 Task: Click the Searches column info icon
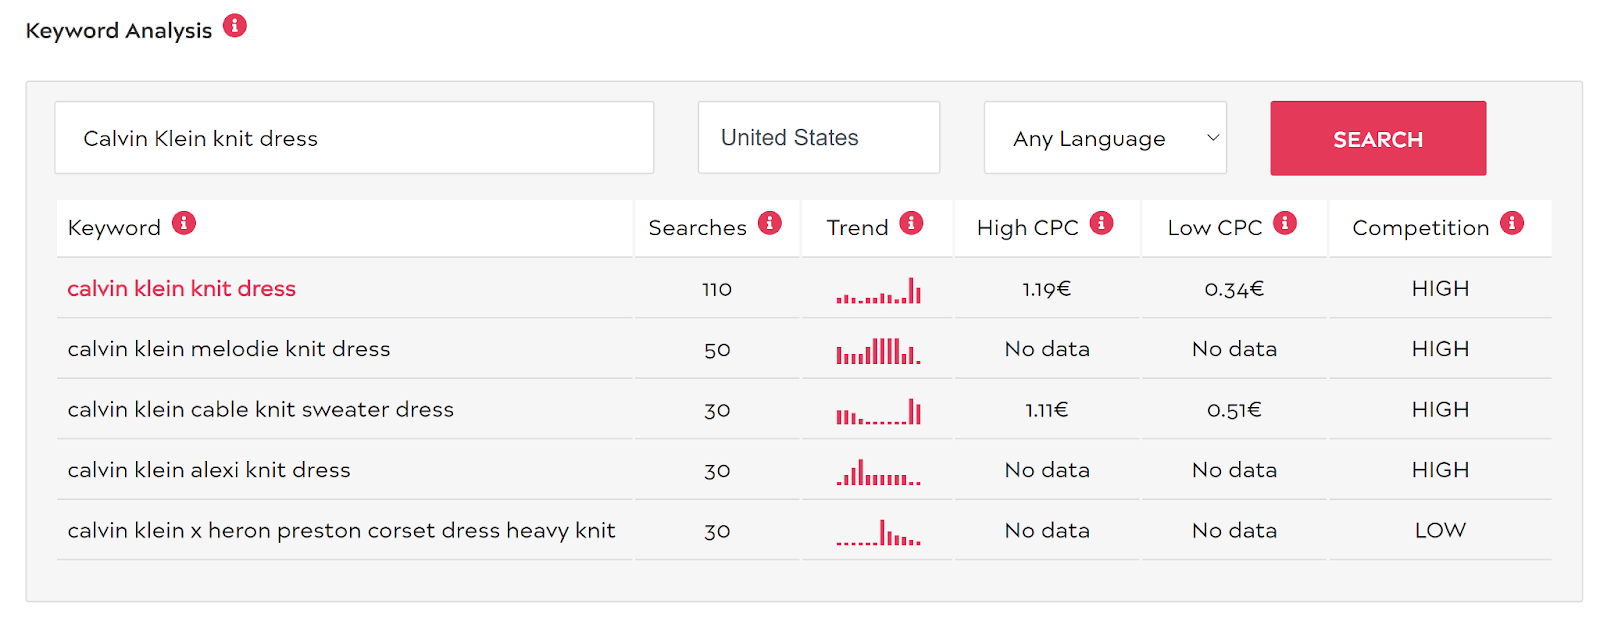[x=769, y=223]
